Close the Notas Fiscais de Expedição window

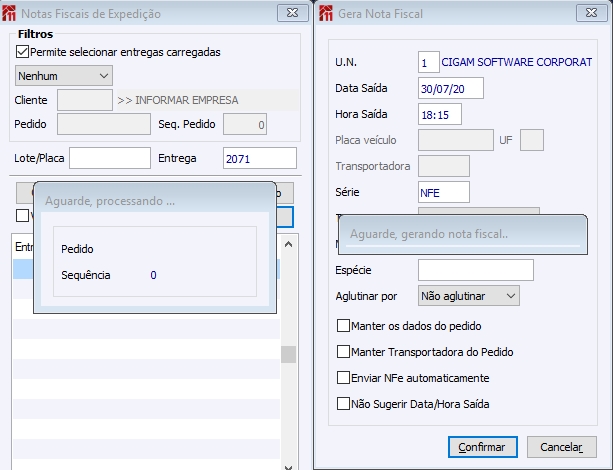(x=292, y=13)
